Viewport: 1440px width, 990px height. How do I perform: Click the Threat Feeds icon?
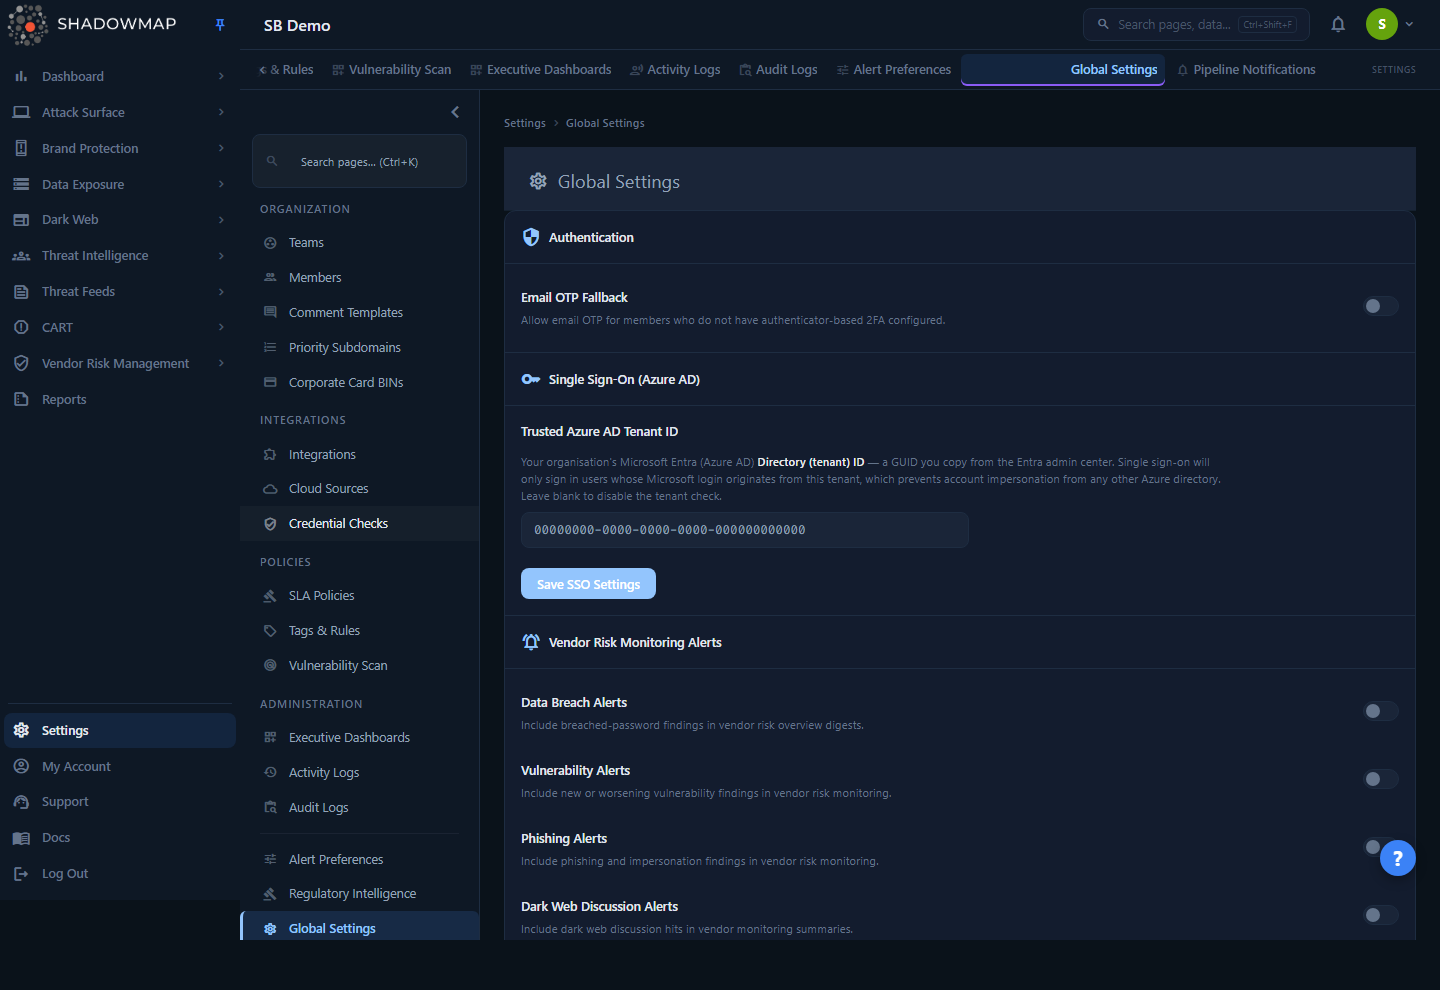point(21,292)
